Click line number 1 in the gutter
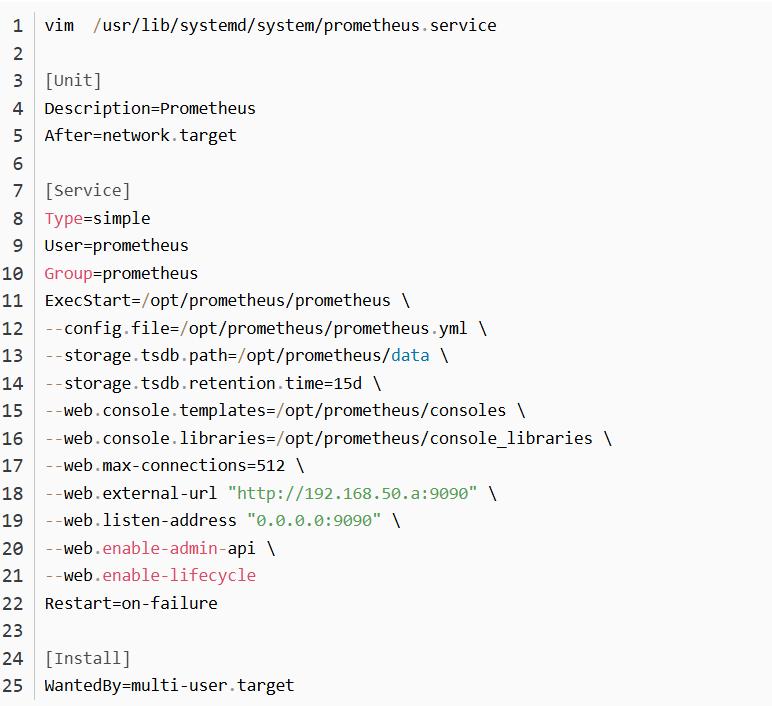Image resolution: width=772 pixels, height=706 pixels. tap(18, 26)
